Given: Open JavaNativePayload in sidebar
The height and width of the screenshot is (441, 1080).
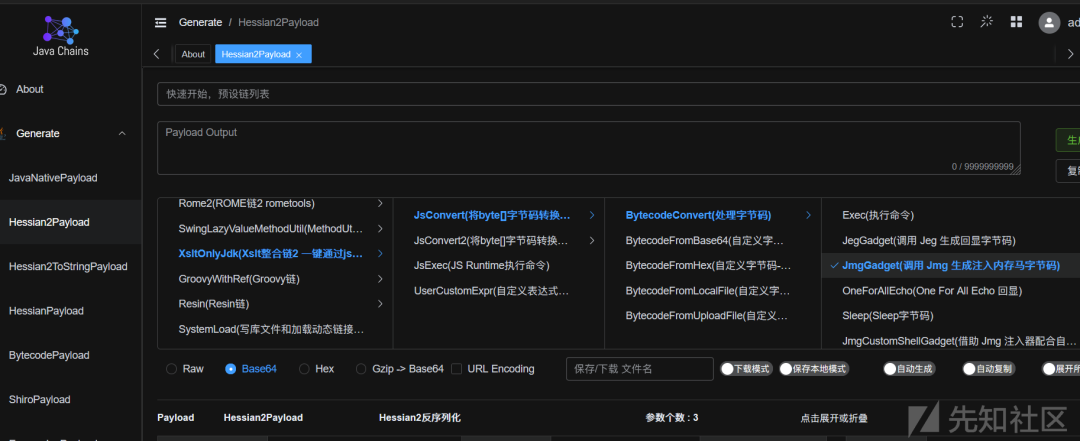Looking at the screenshot, I should (x=53, y=178).
